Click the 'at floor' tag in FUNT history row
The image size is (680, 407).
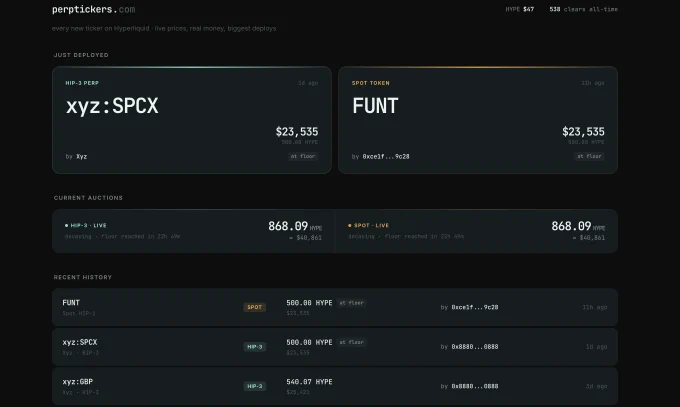(351, 303)
